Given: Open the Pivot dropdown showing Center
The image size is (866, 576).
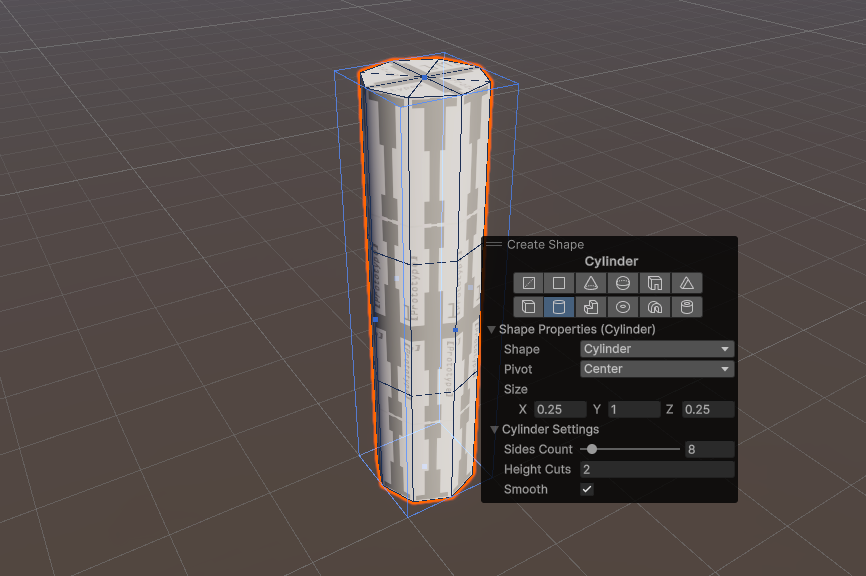Looking at the screenshot, I should coord(657,369).
